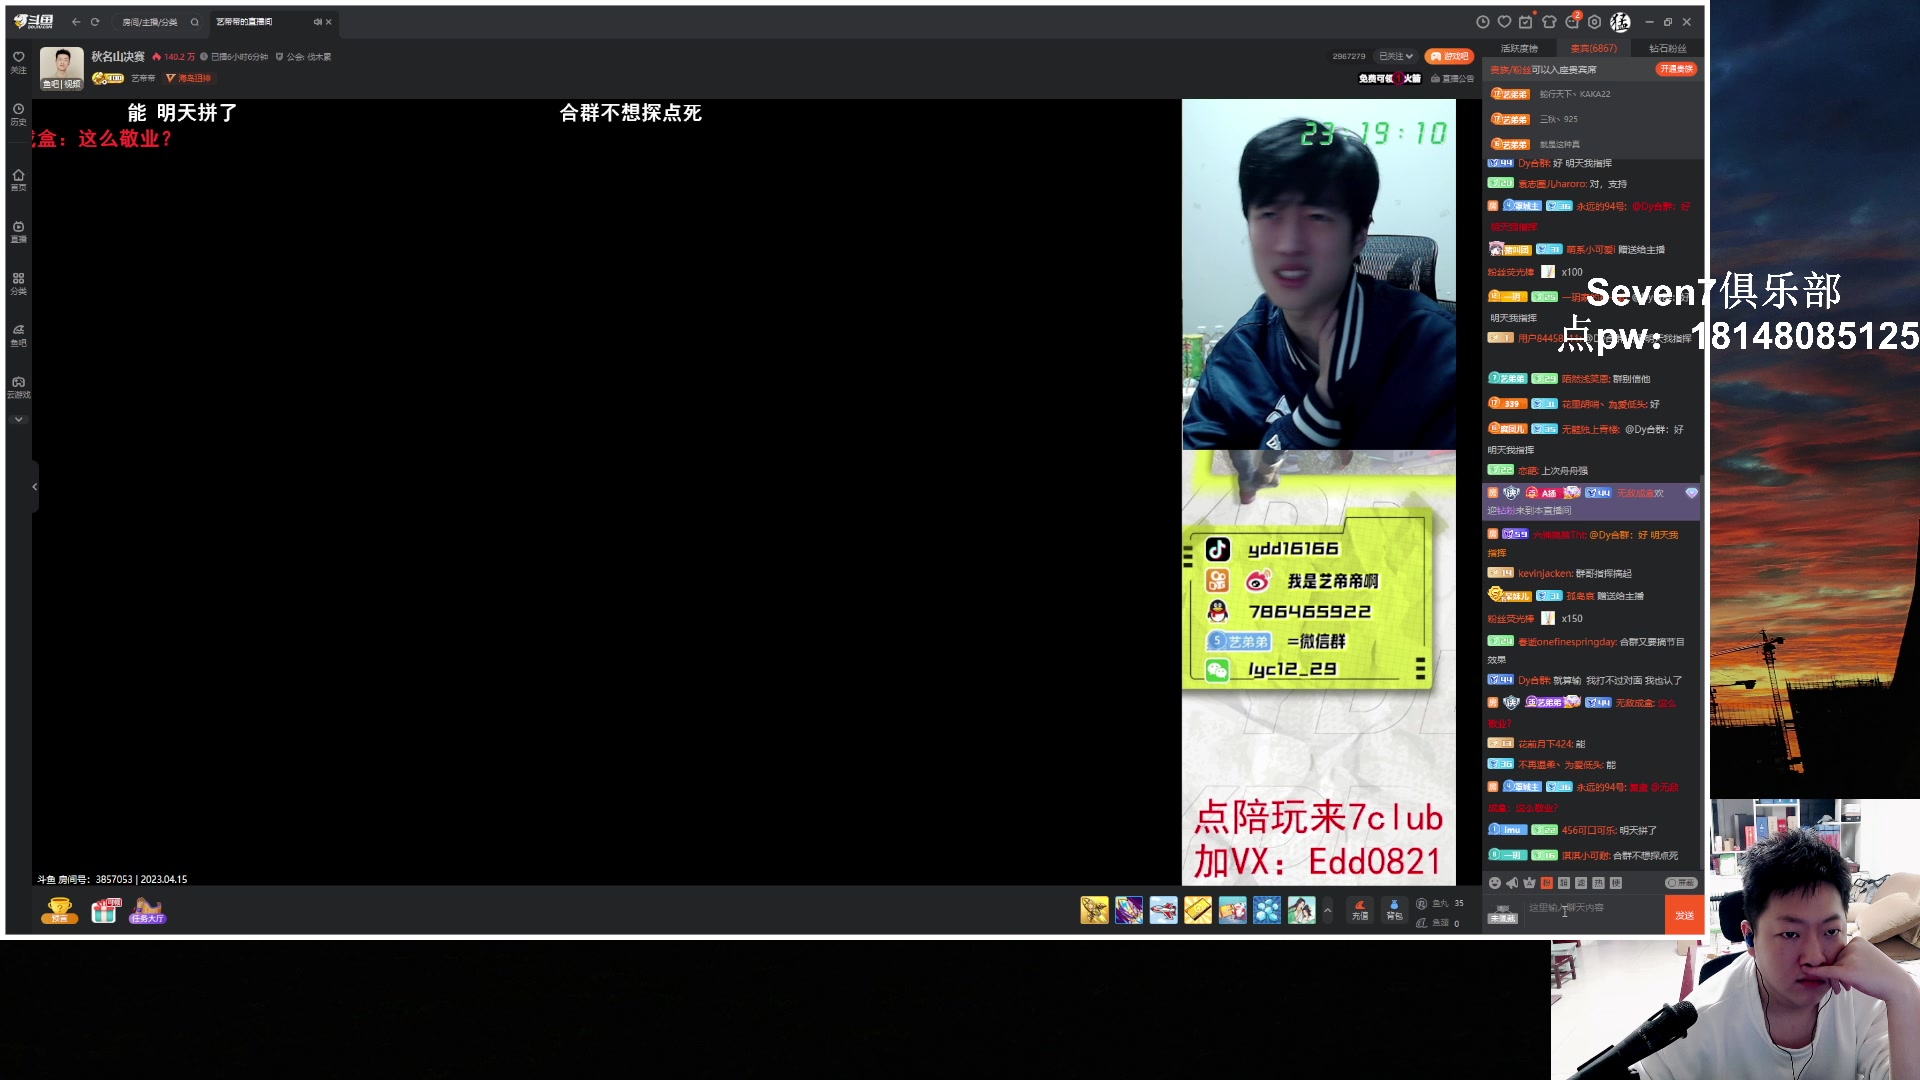The width and height of the screenshot is (1920, 1080).
Task: Mute the stream tab sound icon
Action: click(317, 22)
